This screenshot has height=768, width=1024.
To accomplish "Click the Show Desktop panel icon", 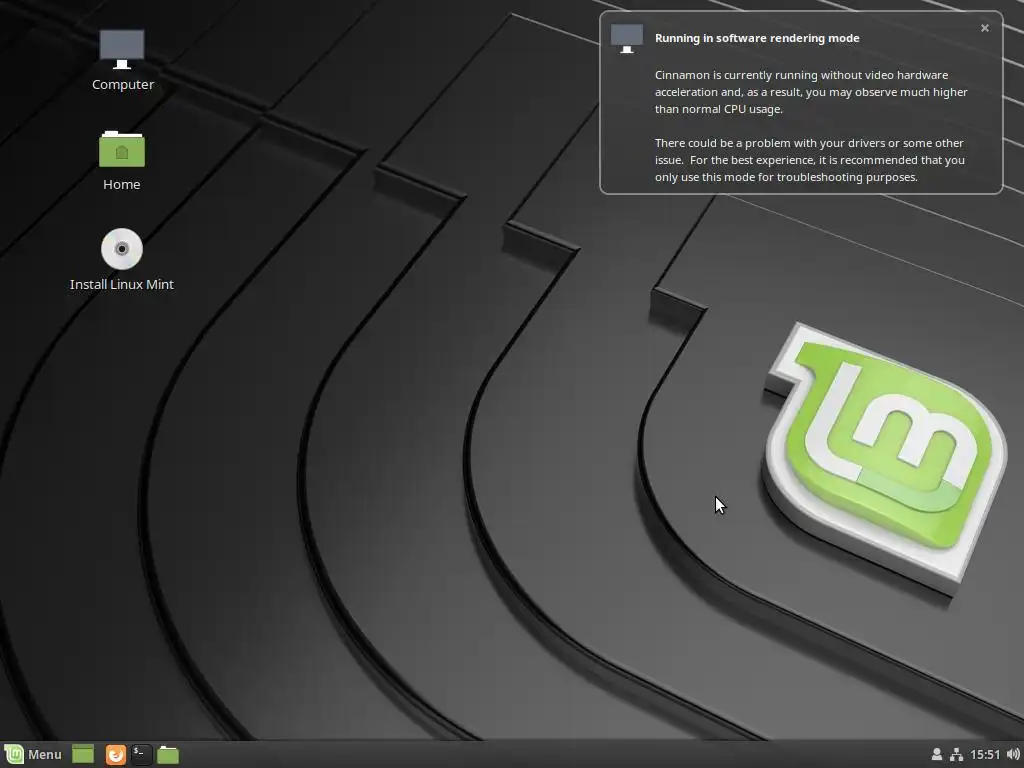I will point(83,754).
